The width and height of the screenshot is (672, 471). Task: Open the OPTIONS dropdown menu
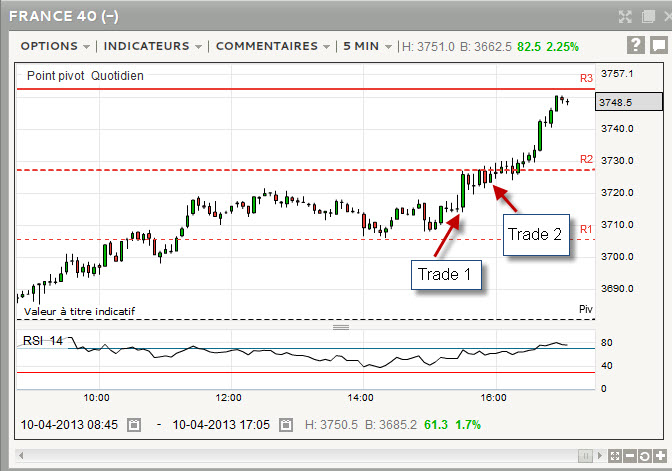click(55, 46)
